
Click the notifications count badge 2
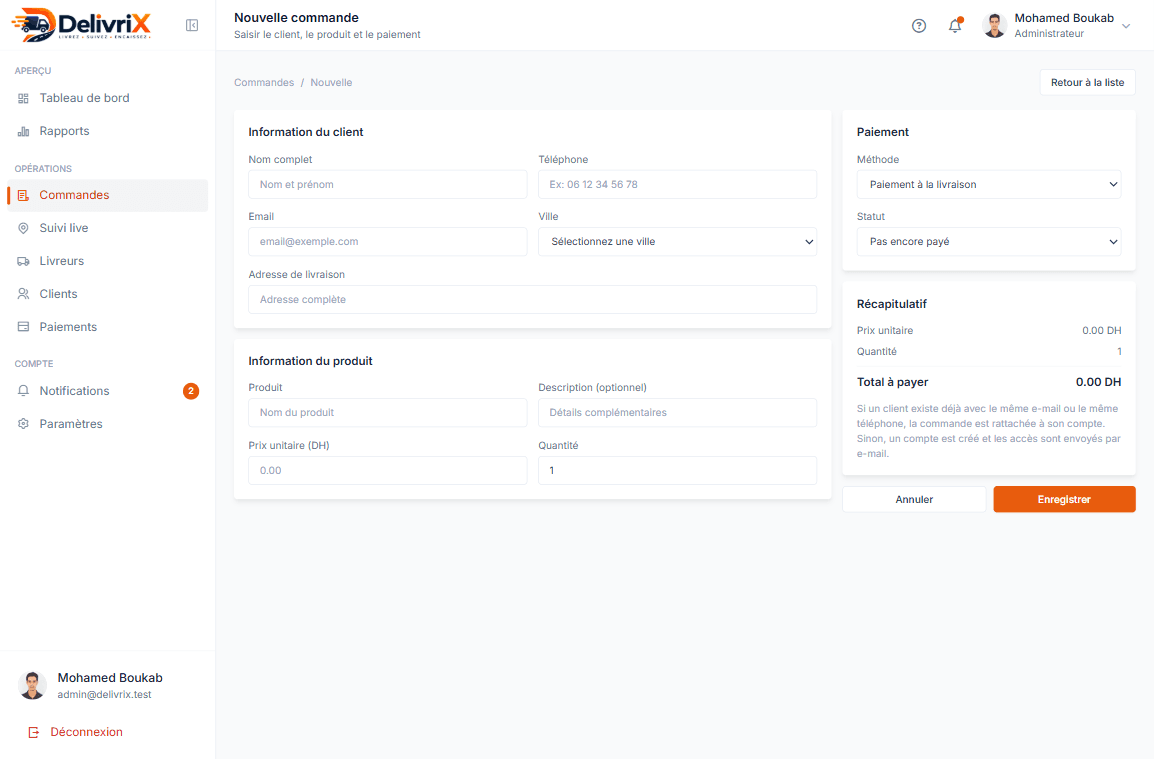[191, 391]
